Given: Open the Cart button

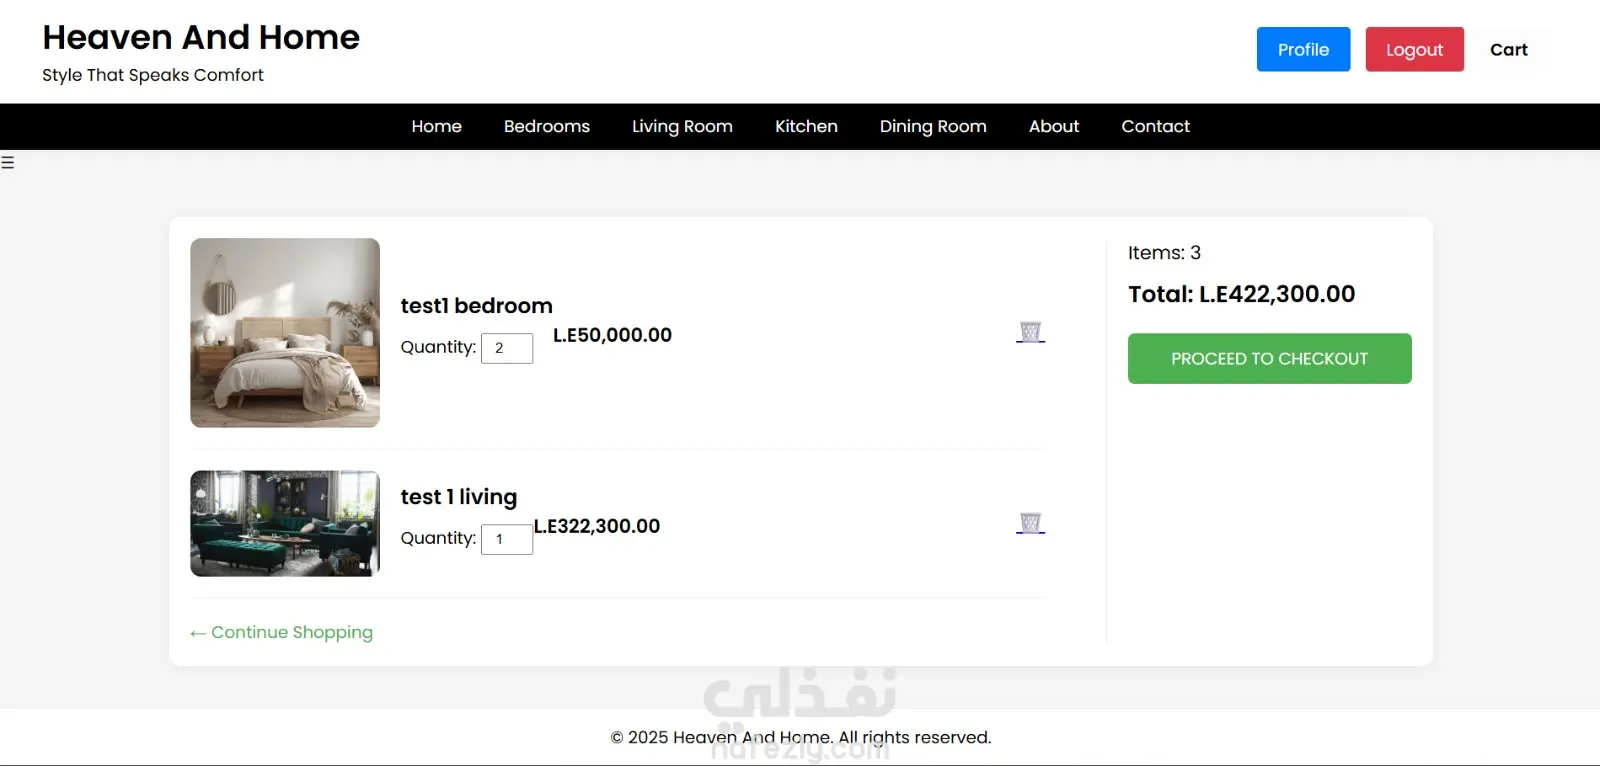Looking at the screenshot, I should [x=1508, y=50].
